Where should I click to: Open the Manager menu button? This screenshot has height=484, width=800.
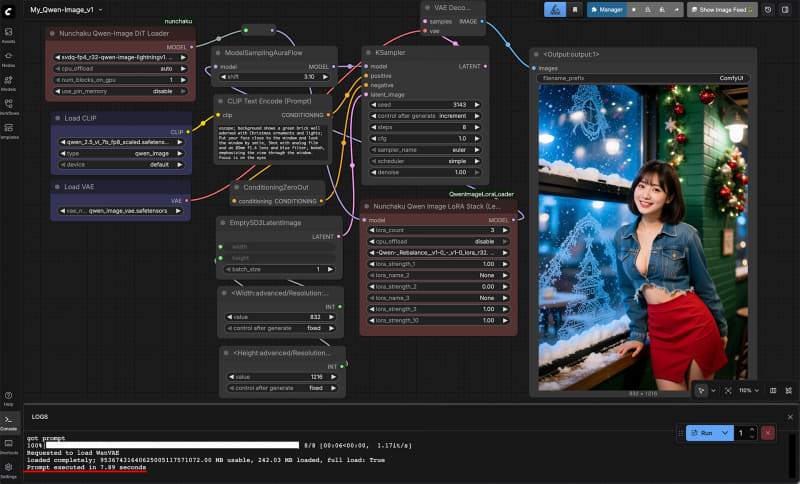[x=607, y=10]
